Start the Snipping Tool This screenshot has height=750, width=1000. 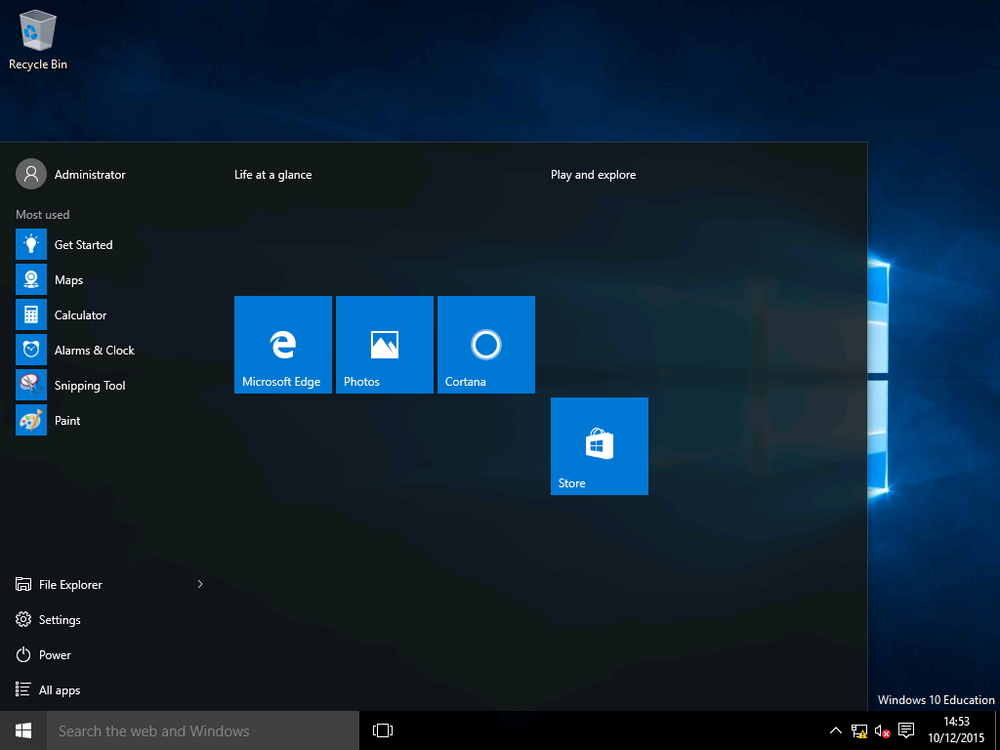tap(108, 385)
